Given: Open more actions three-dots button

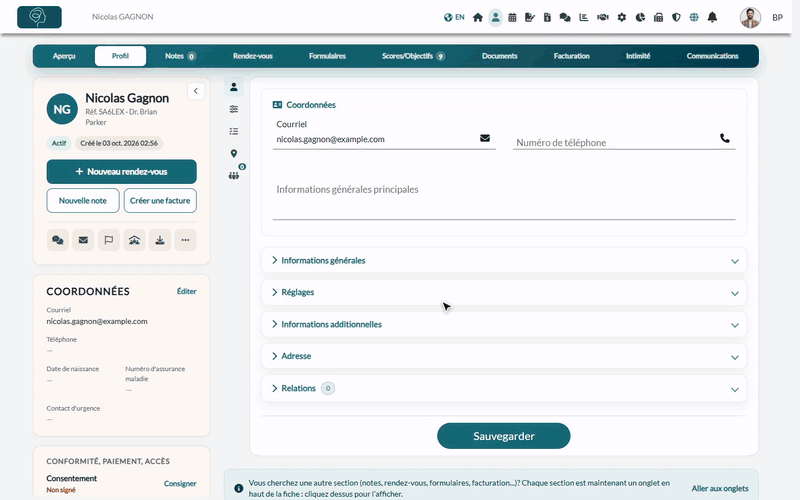Looking at the screenshot, I should tap(185, 240).
